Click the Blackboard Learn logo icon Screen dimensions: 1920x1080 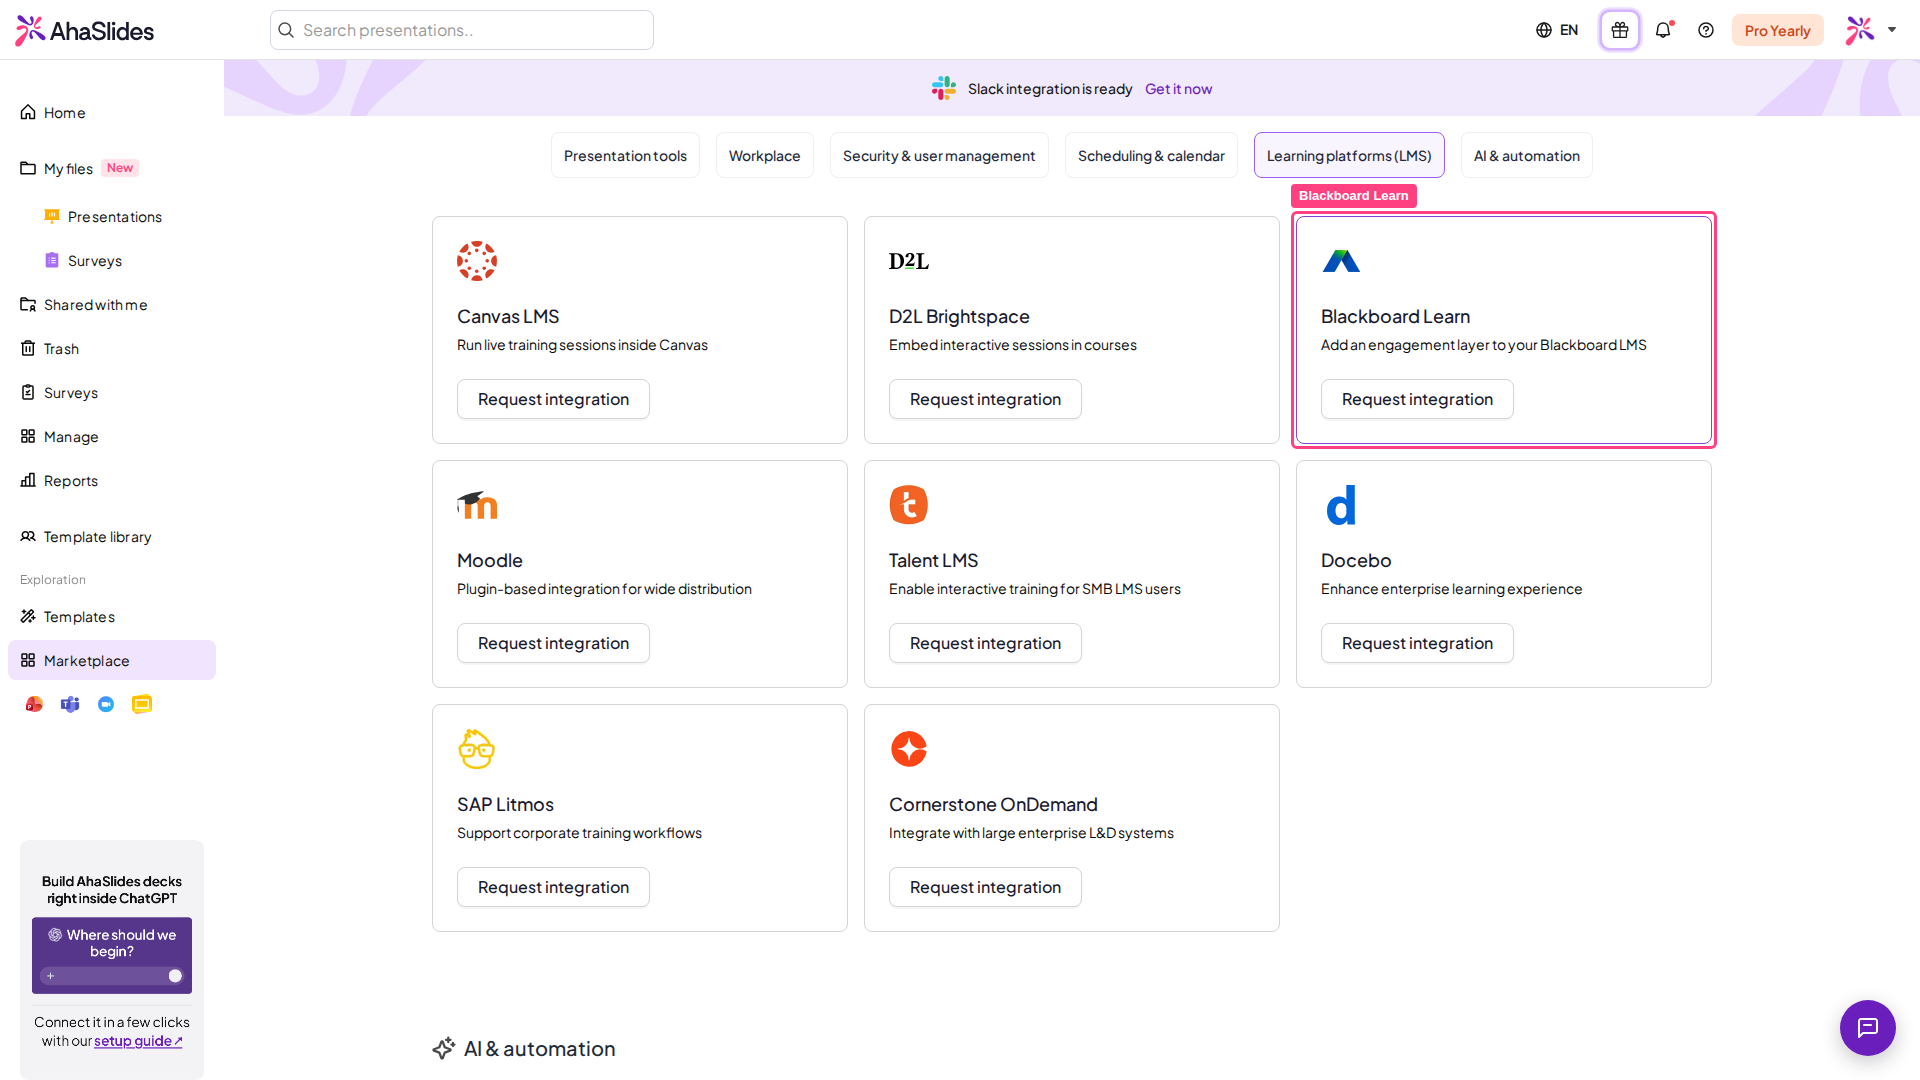[1341, 261]
